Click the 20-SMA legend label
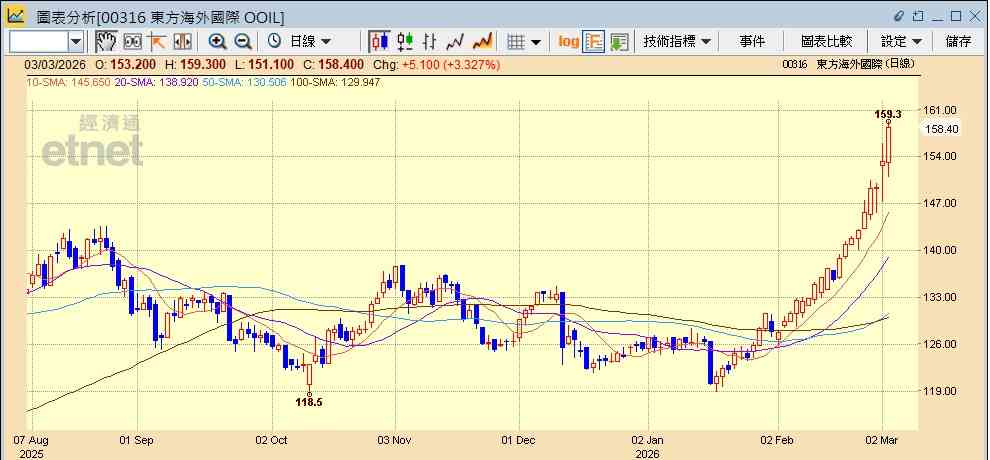Viewport: 990px width, 460px height. pos(155,82)
